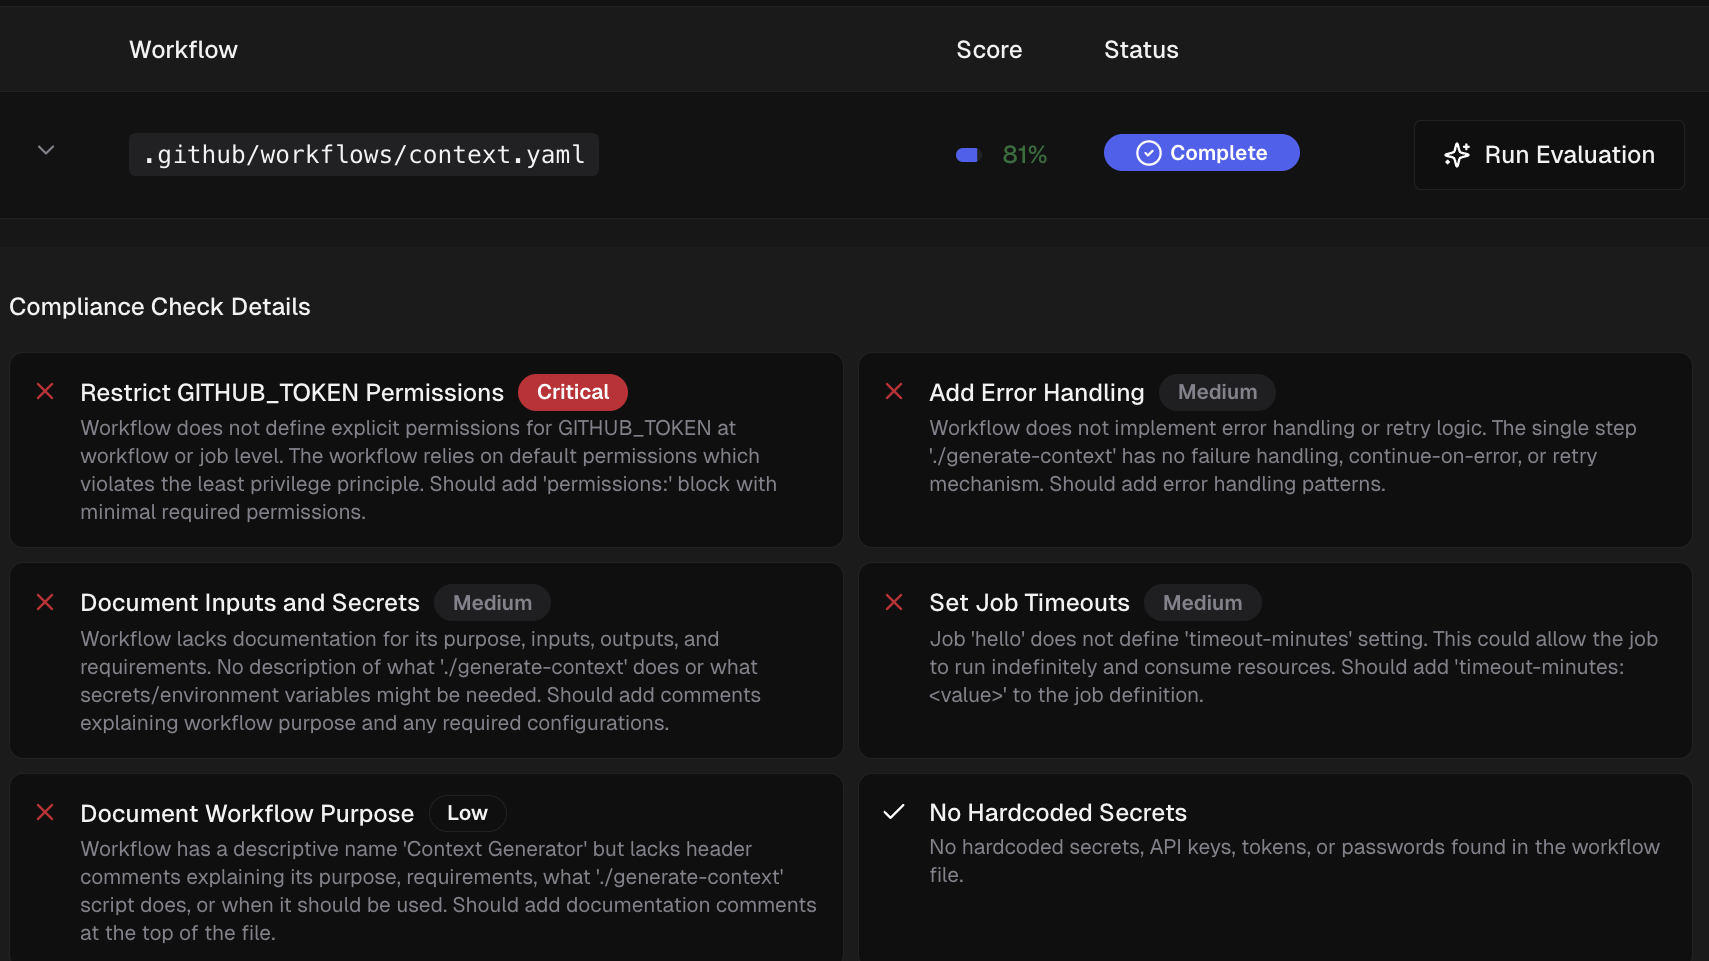1709x961 pixels.
Task: Collapse the context.yaml workflow row chevron
Action: [46, 151]
